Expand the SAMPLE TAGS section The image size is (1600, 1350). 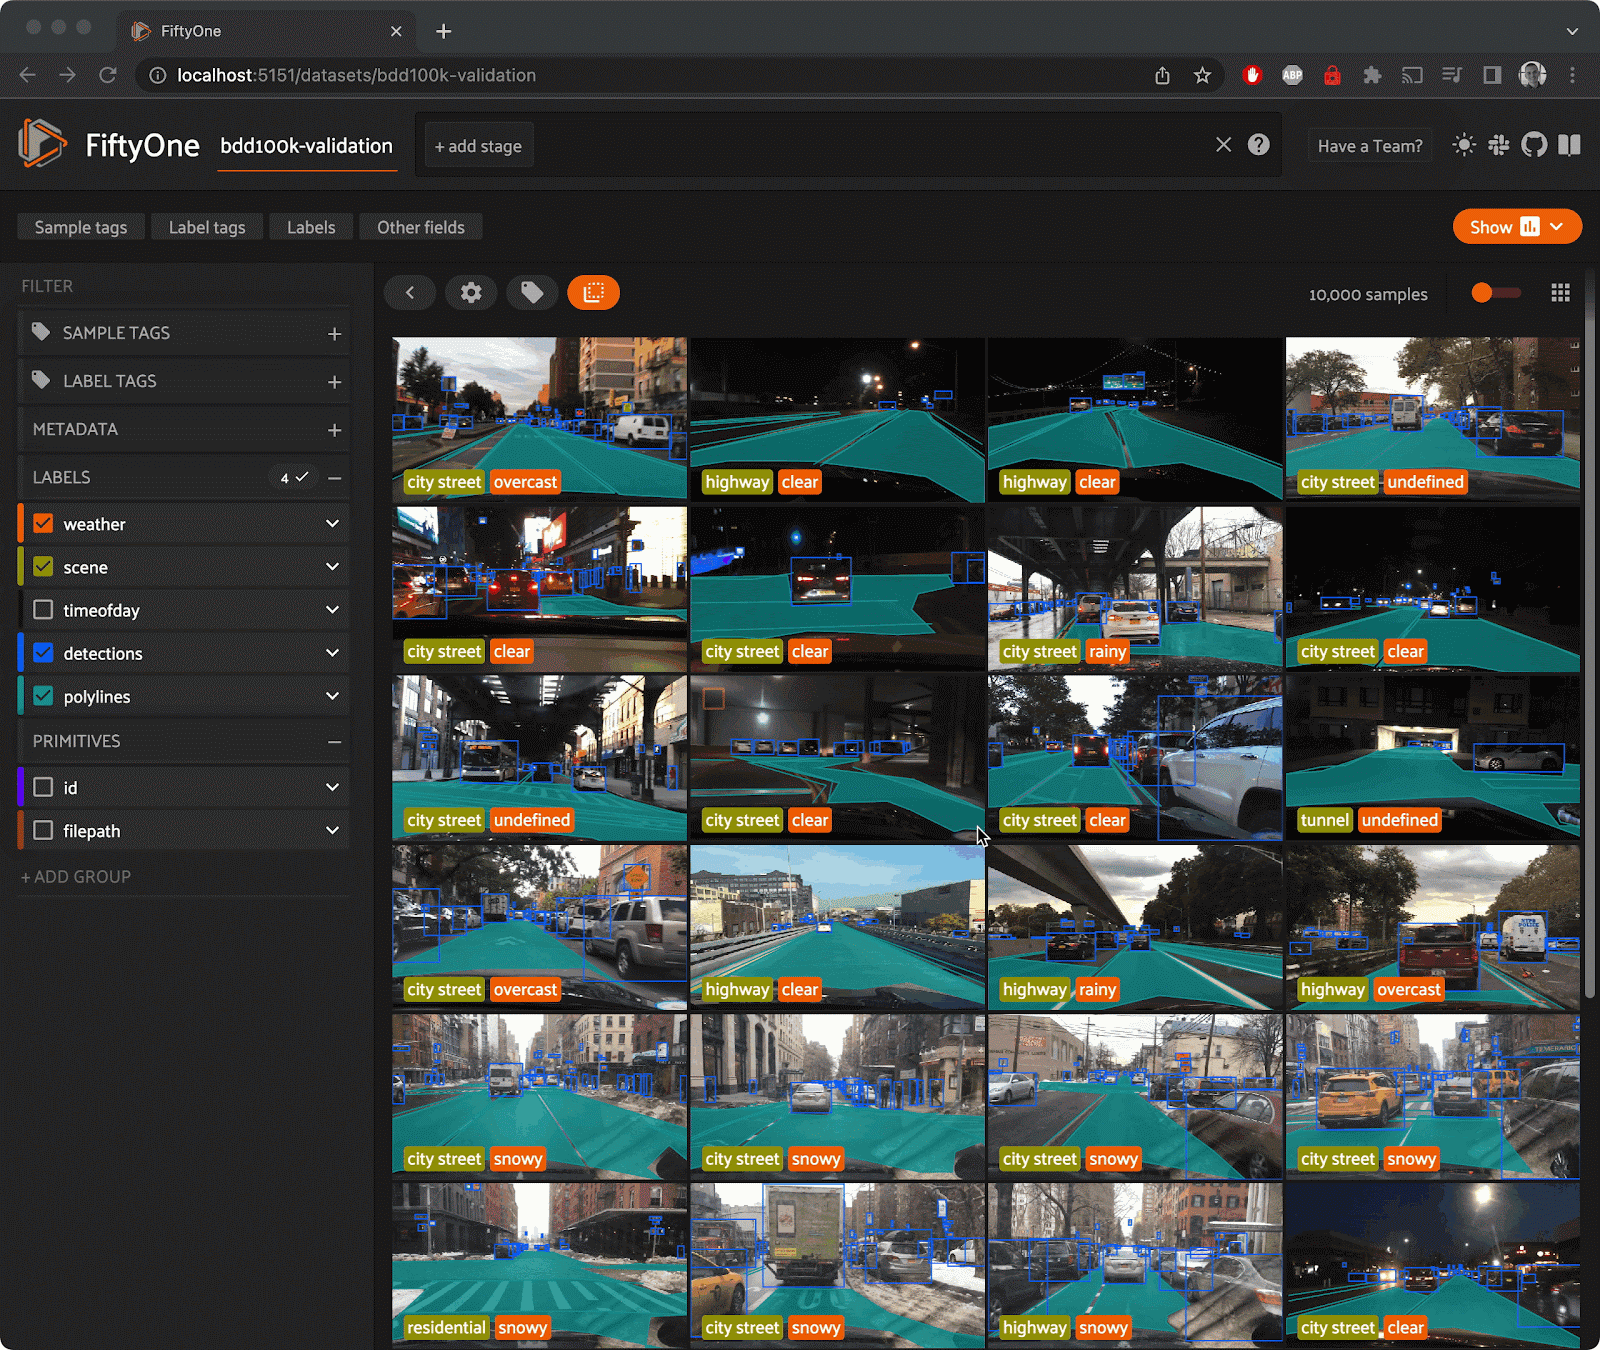(x=334, y=333)
